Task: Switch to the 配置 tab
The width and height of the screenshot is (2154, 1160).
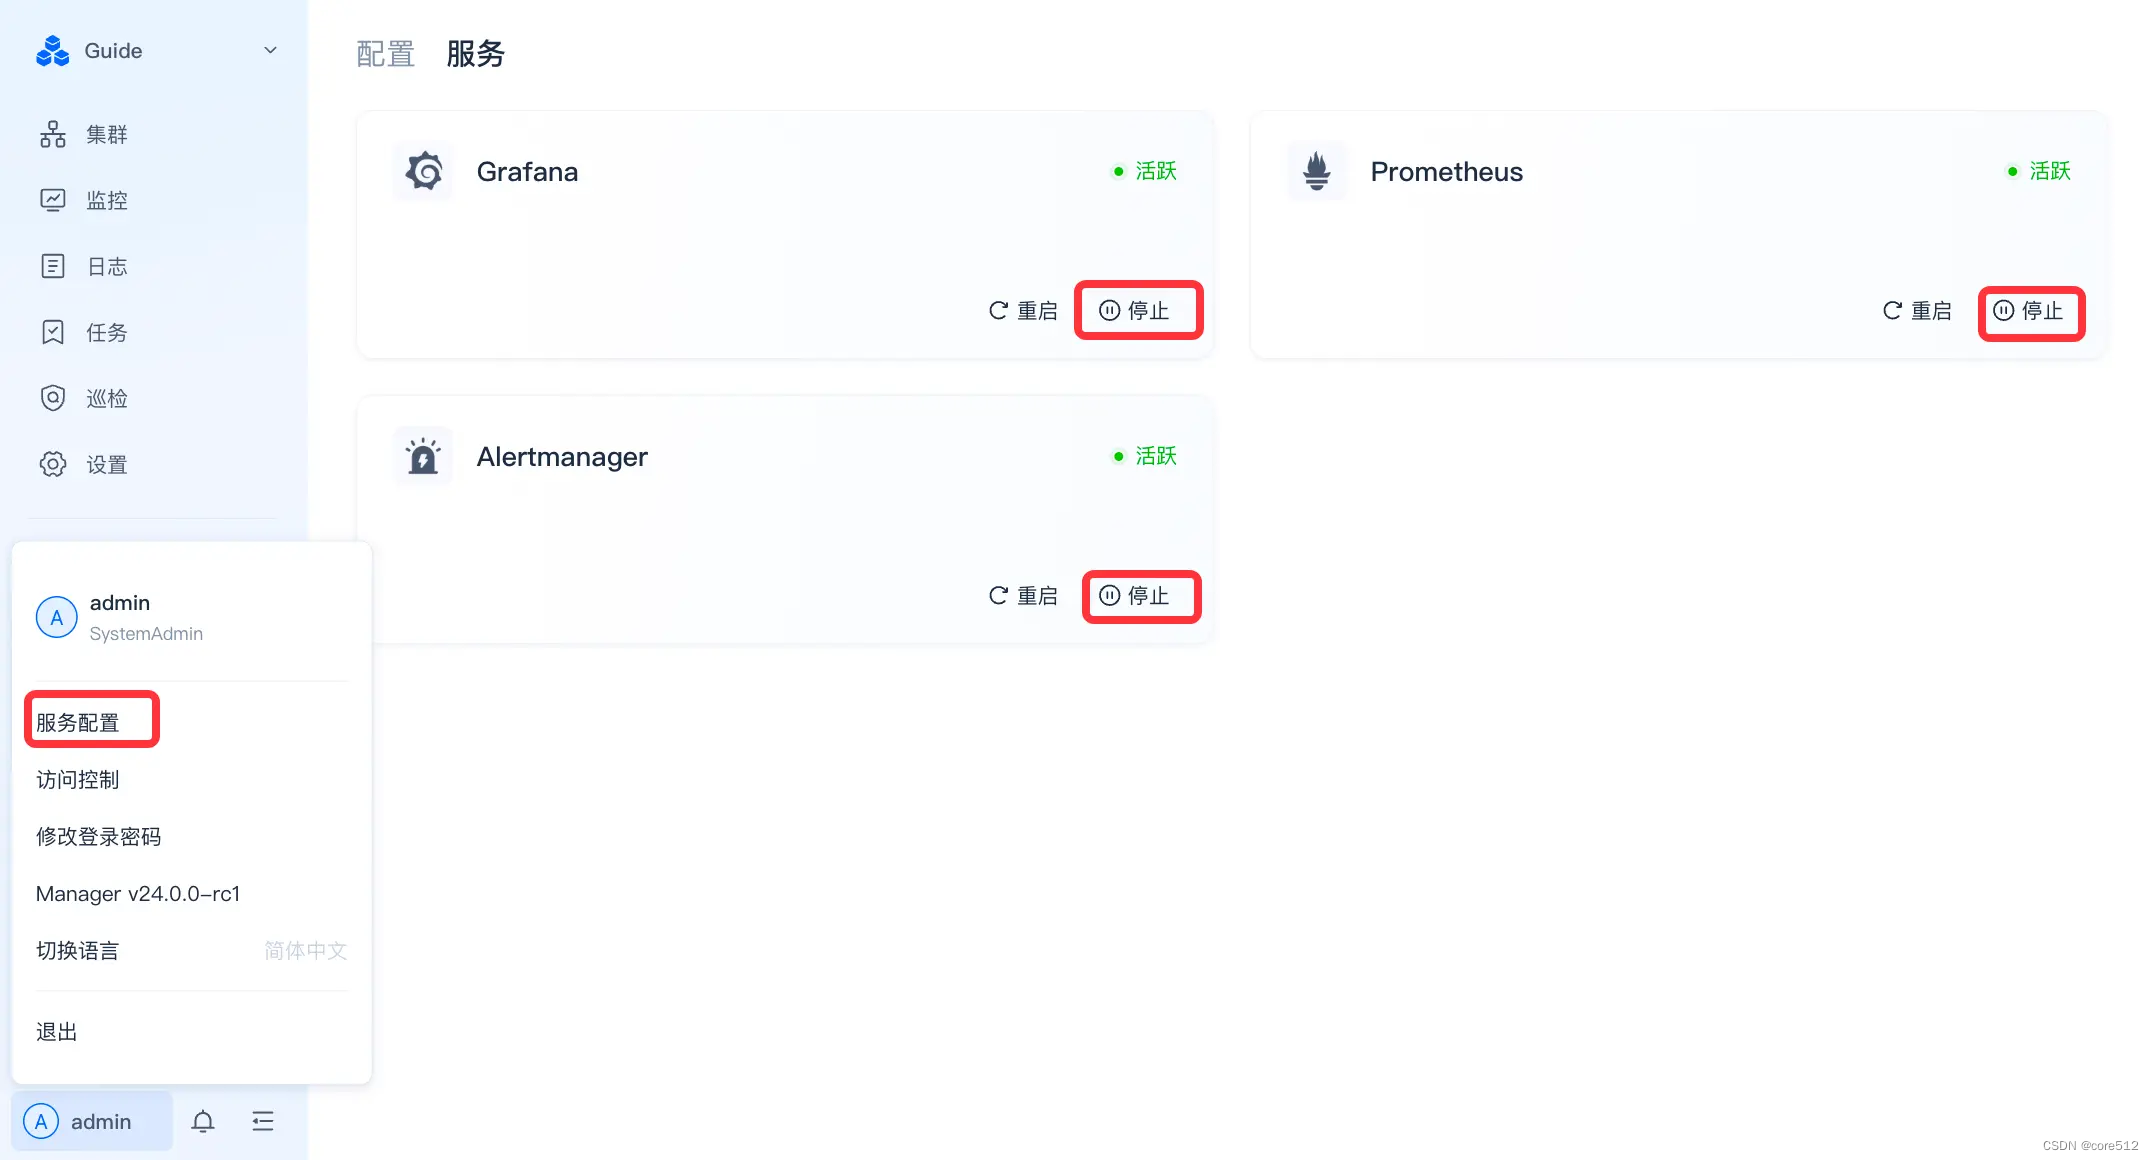Action: [x=384, y=54]
